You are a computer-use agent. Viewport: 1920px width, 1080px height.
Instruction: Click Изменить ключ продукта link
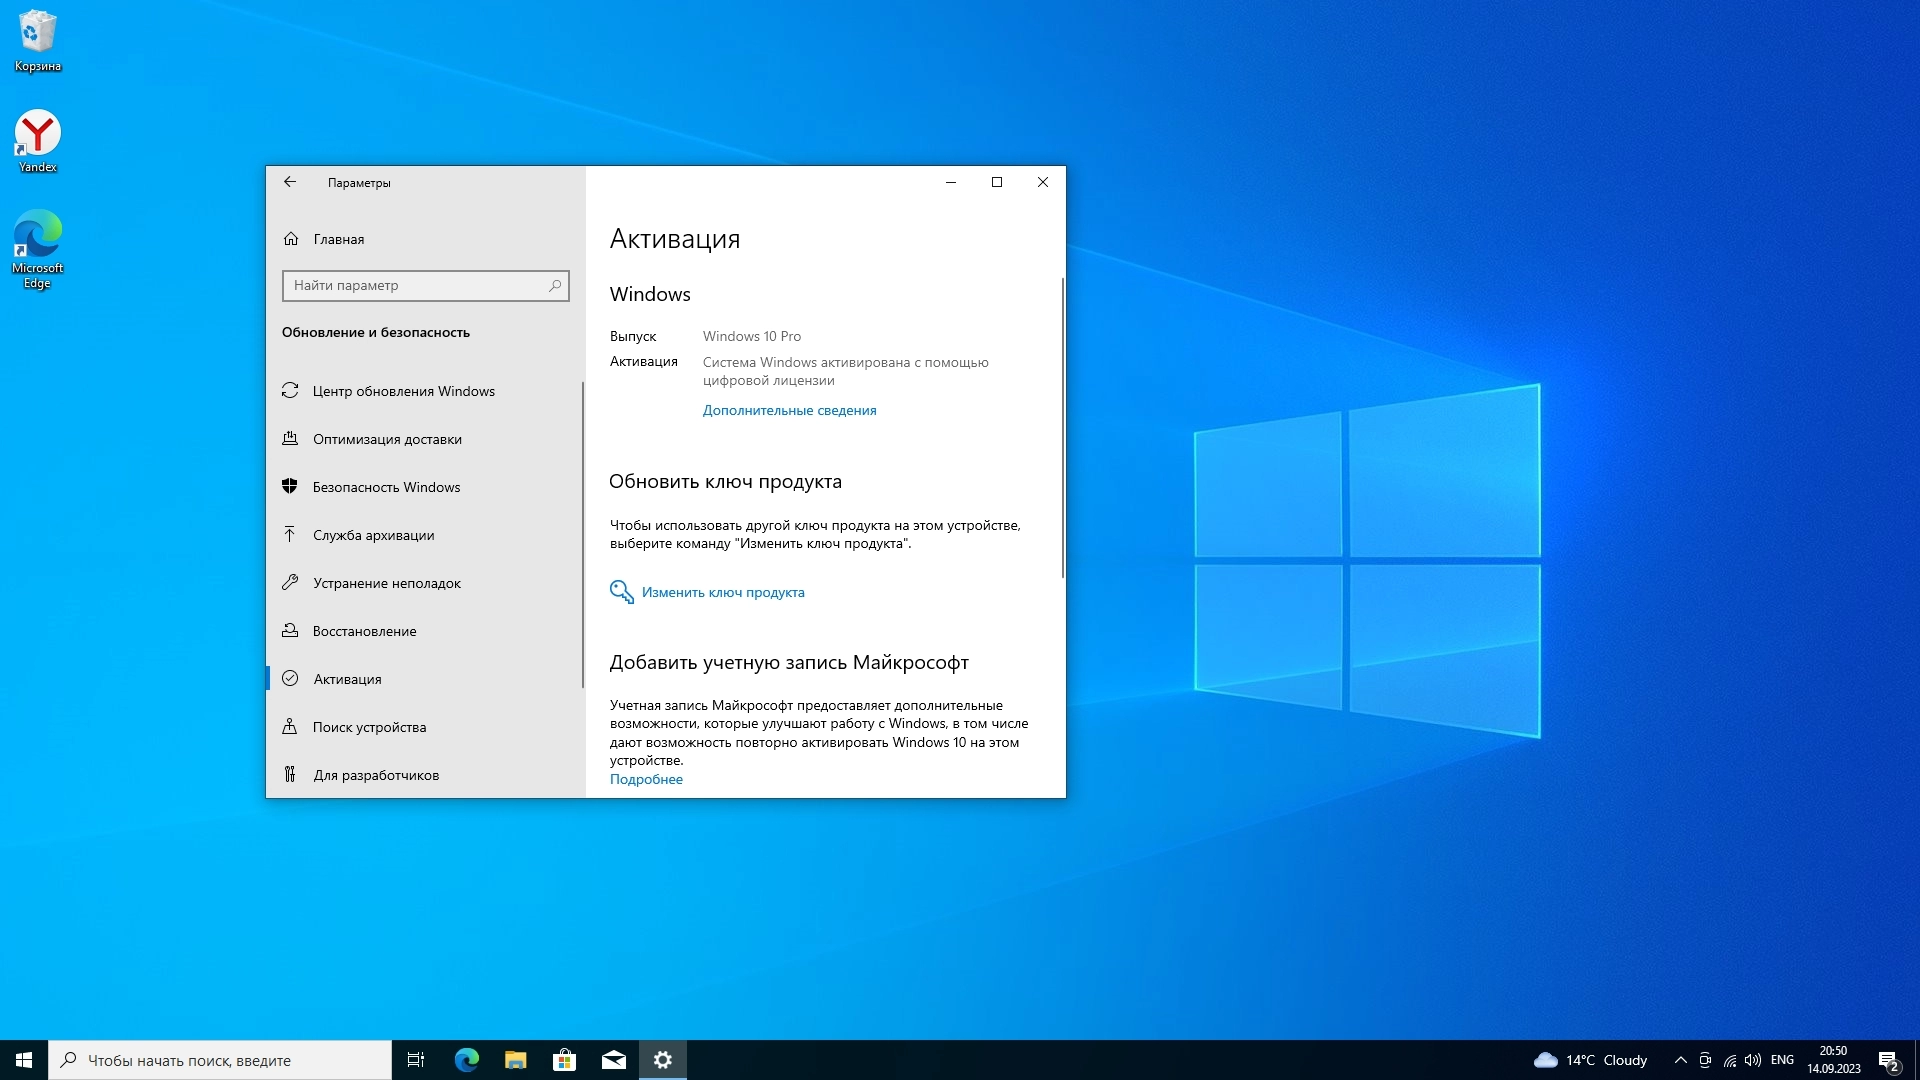click(x=722, y=592)
